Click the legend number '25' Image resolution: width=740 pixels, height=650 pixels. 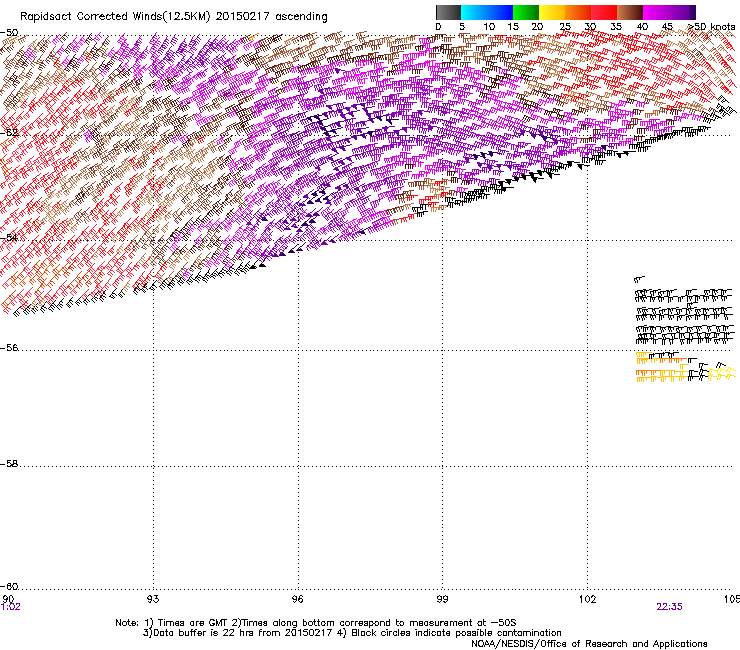(x=565, y=27)
